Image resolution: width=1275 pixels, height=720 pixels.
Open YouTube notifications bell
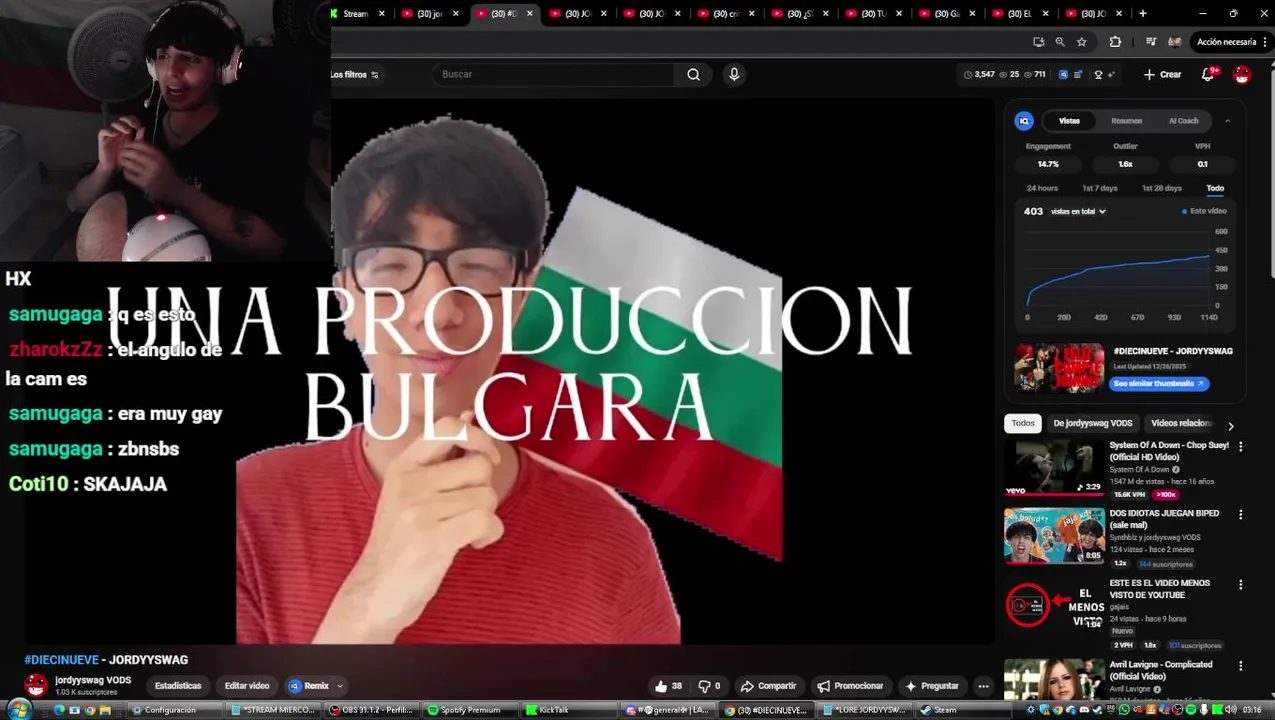(1208, 74)
